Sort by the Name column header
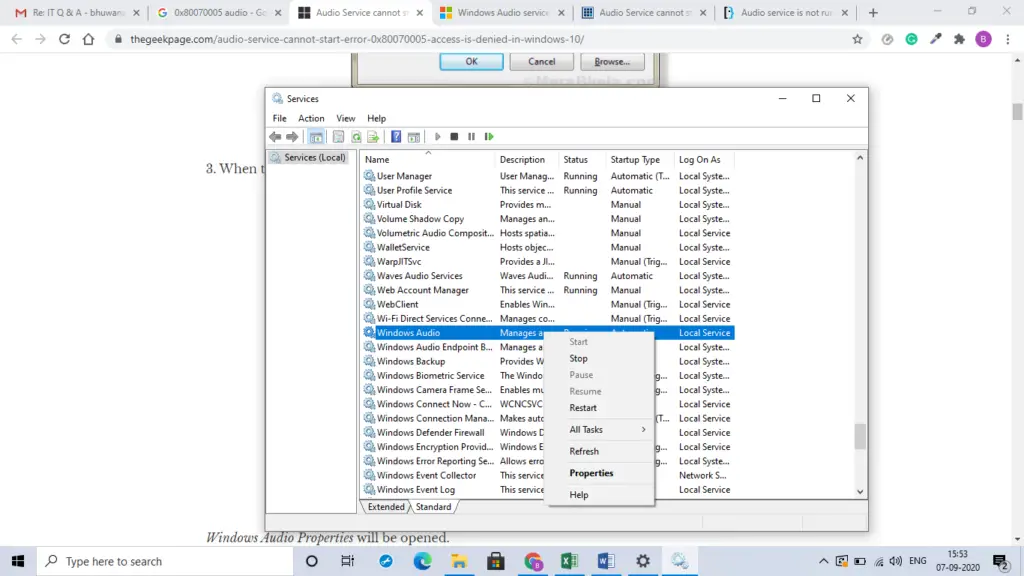The image size is (1024, 576). (428, 159)
